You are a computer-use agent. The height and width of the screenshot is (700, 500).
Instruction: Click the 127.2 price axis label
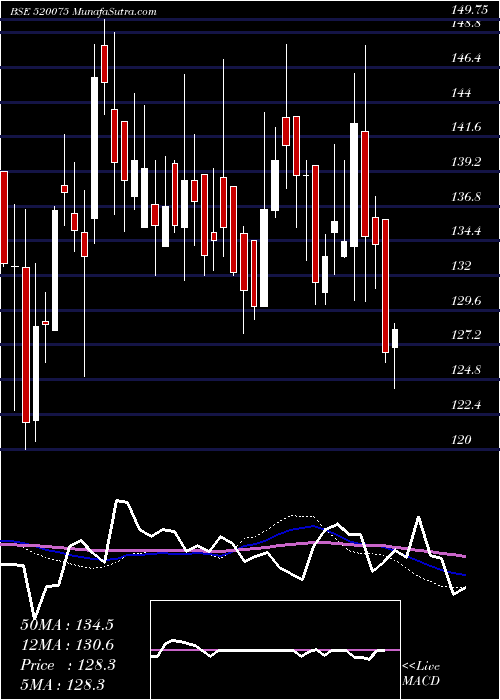coord(467,335)
